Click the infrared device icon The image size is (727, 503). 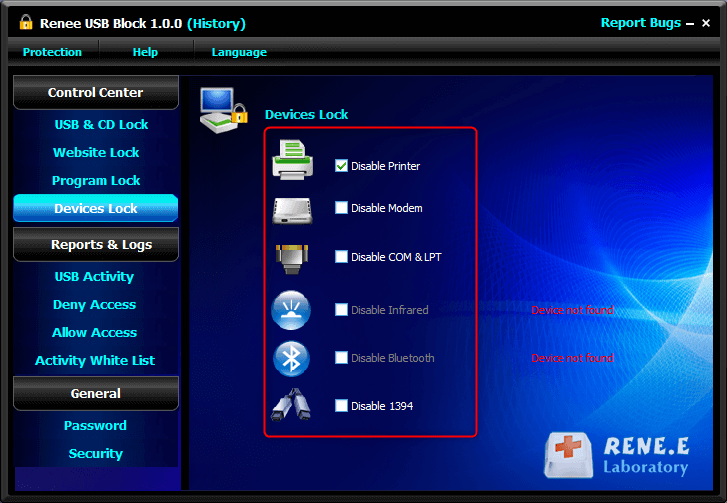(291, 310)
